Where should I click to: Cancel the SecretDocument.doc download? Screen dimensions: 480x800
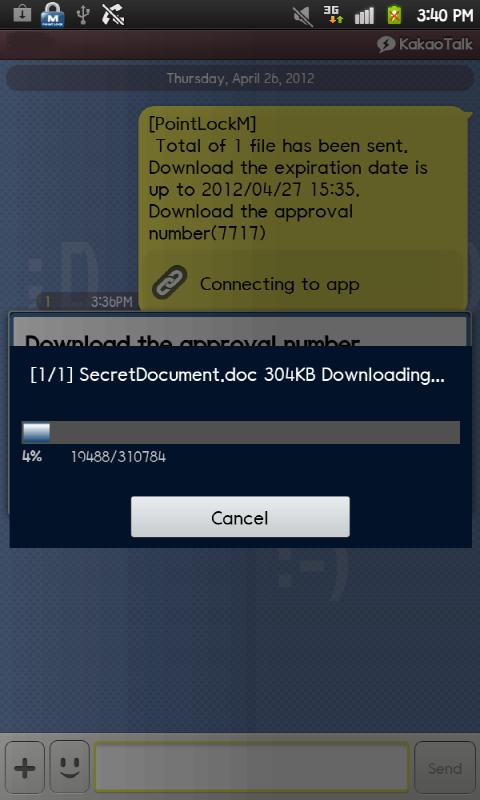pos(240,516)
